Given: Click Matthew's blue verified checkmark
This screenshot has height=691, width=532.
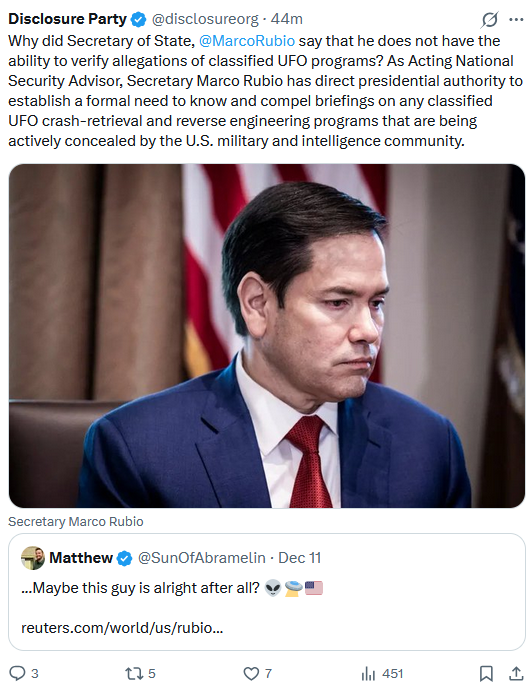Looking at the screenshot, I should tap(125, 558).
